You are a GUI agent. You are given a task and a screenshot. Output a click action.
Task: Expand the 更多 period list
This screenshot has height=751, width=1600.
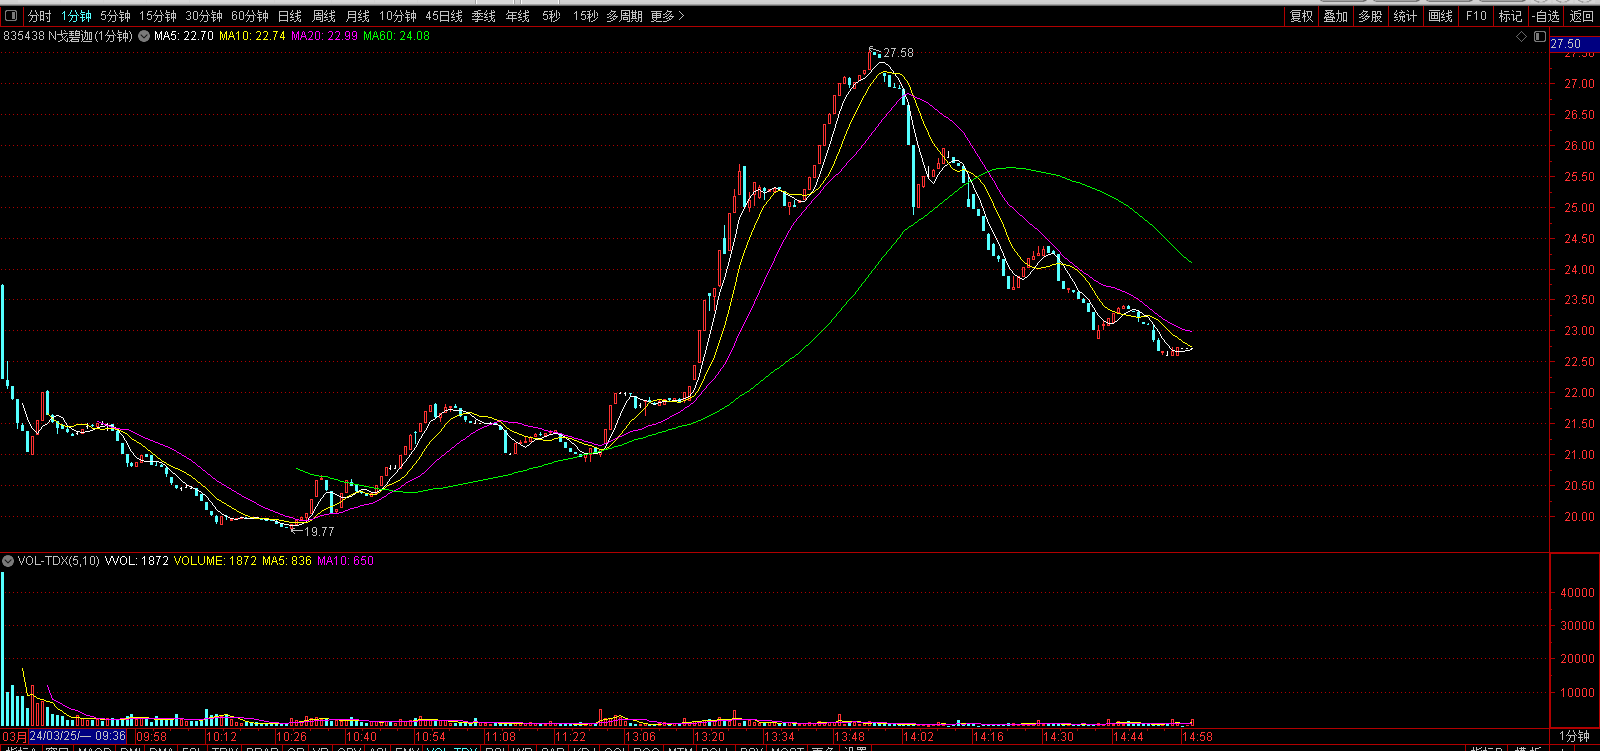pyautogui.click(x=668, y=16)
